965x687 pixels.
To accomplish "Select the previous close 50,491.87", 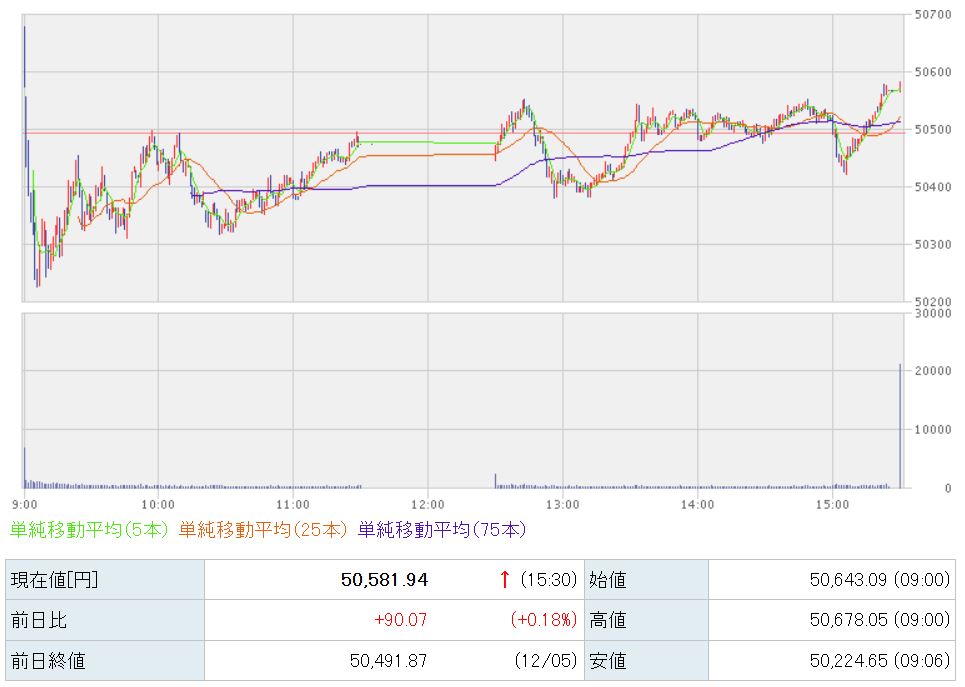I will [389, 660].
